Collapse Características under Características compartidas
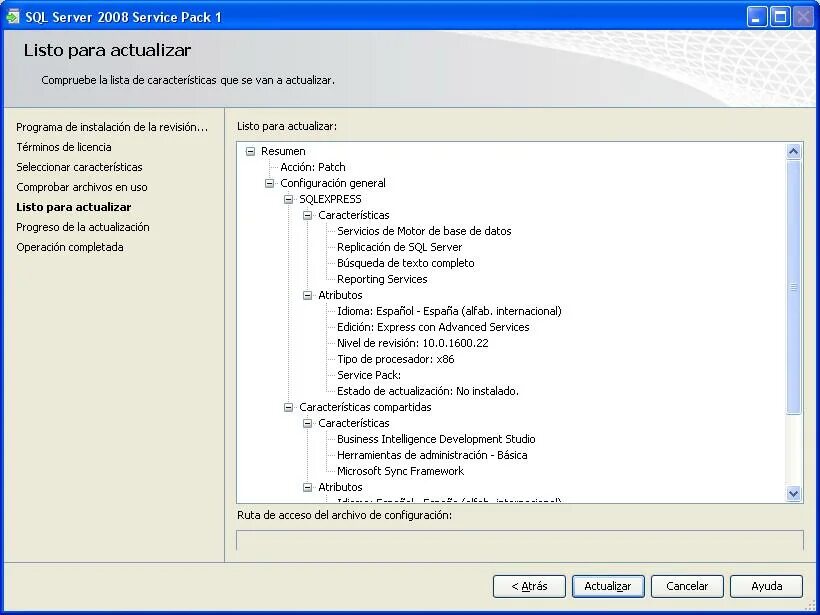This screenshot has height=615, width=820. 308,423
